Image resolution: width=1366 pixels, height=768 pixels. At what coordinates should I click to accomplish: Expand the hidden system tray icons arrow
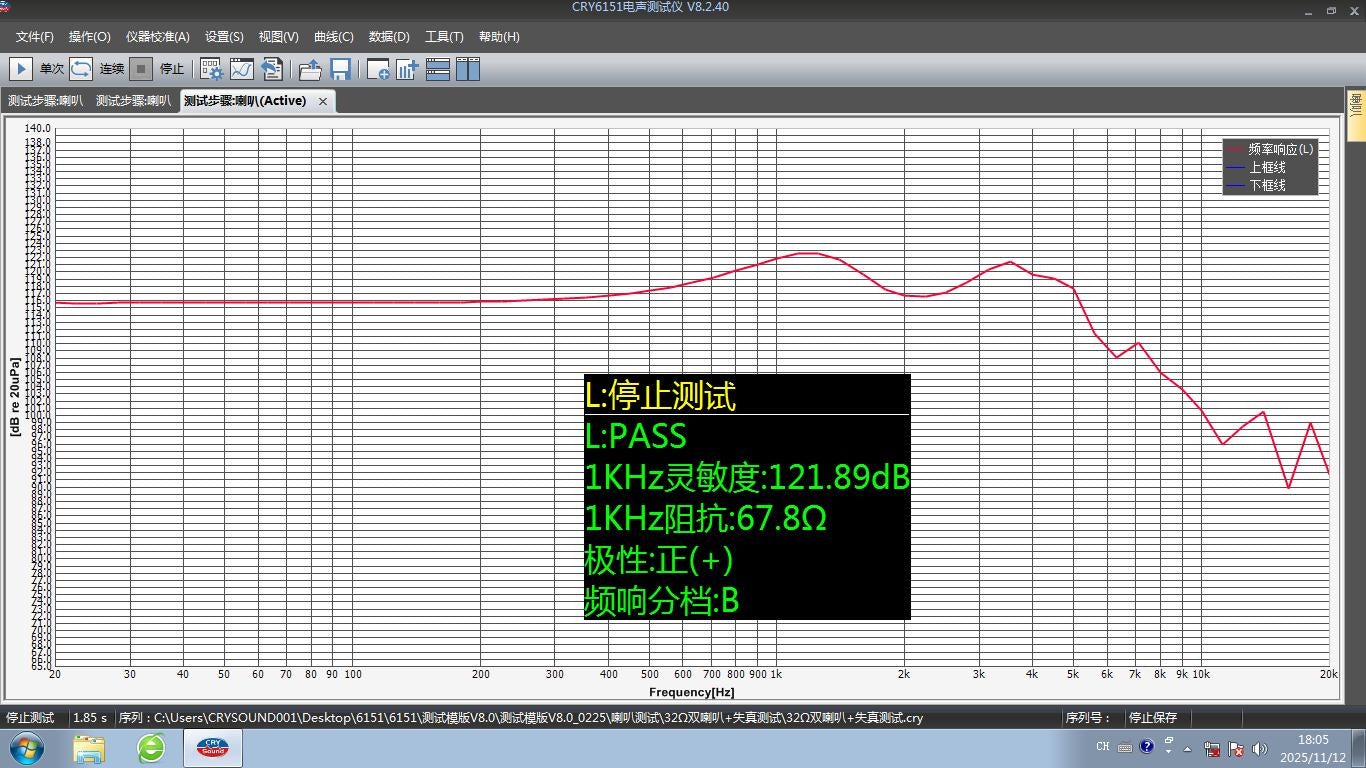[1188, 748]
